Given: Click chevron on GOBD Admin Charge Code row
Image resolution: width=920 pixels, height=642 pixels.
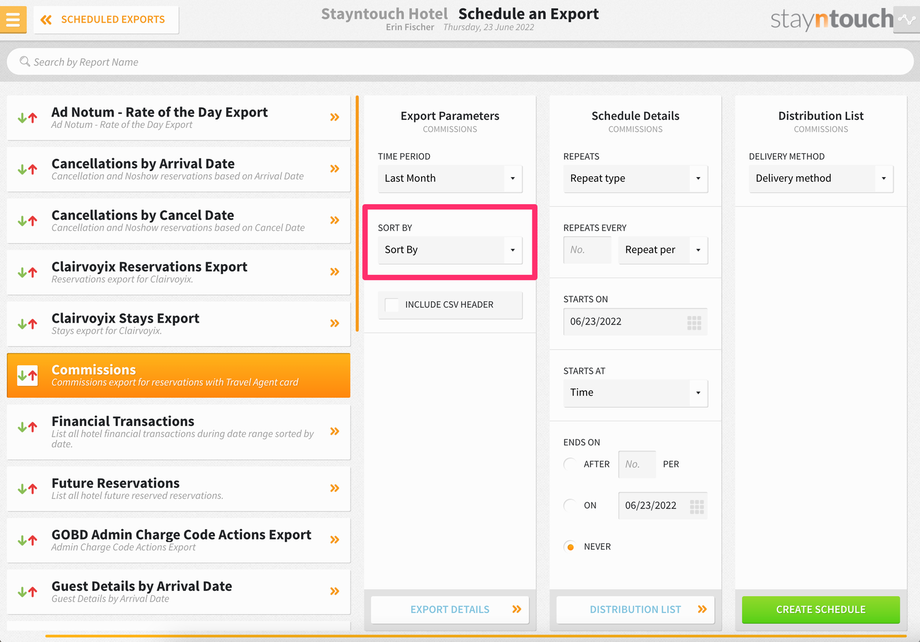Looking at the screenshot, I should [x=334, y=540].
